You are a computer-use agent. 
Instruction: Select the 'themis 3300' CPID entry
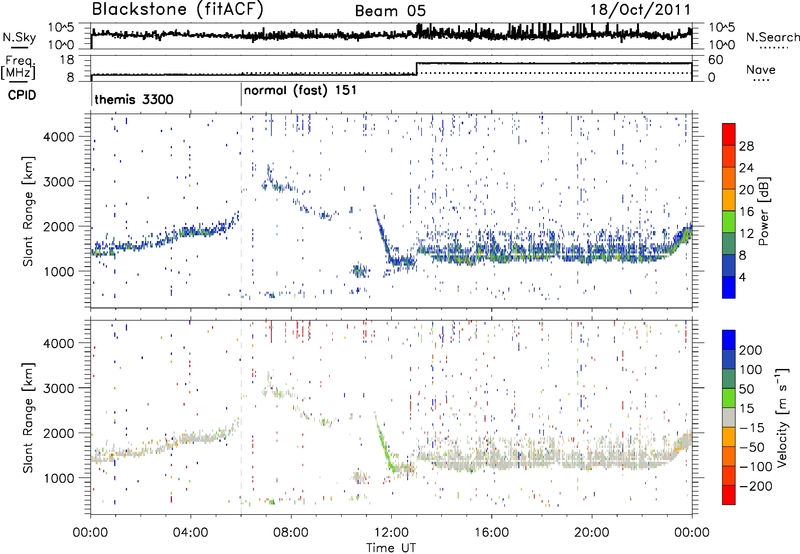(x=134, y=99)
